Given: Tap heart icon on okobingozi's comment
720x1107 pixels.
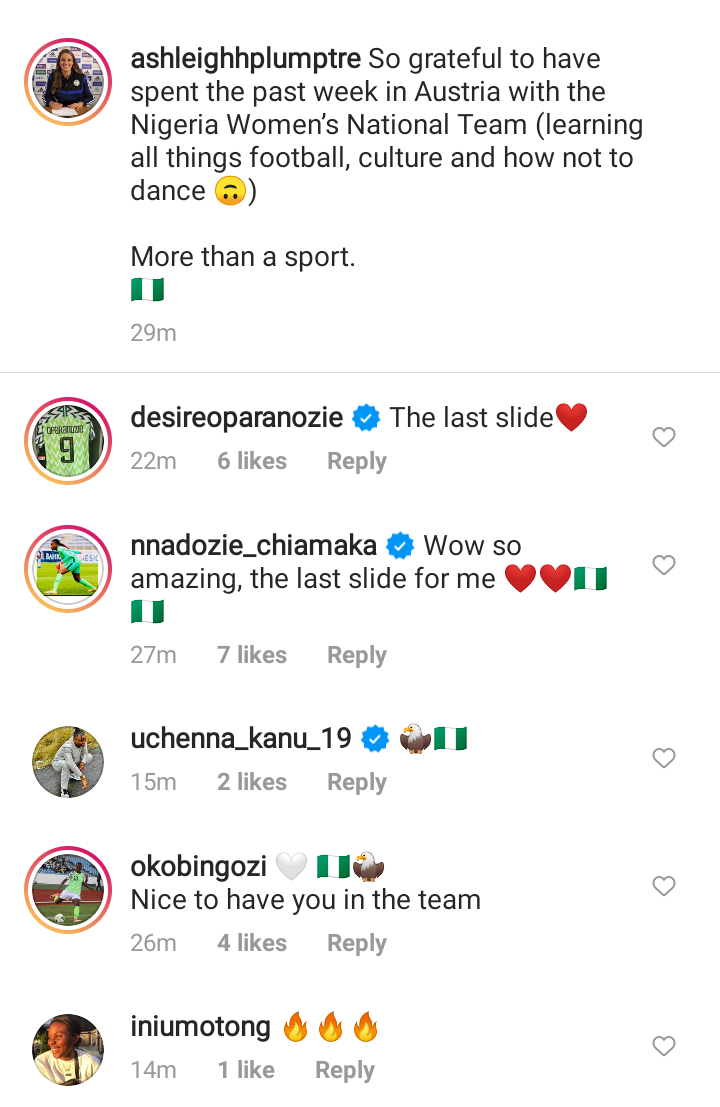Looking at the screenshot, I should [x=664, y=885].
